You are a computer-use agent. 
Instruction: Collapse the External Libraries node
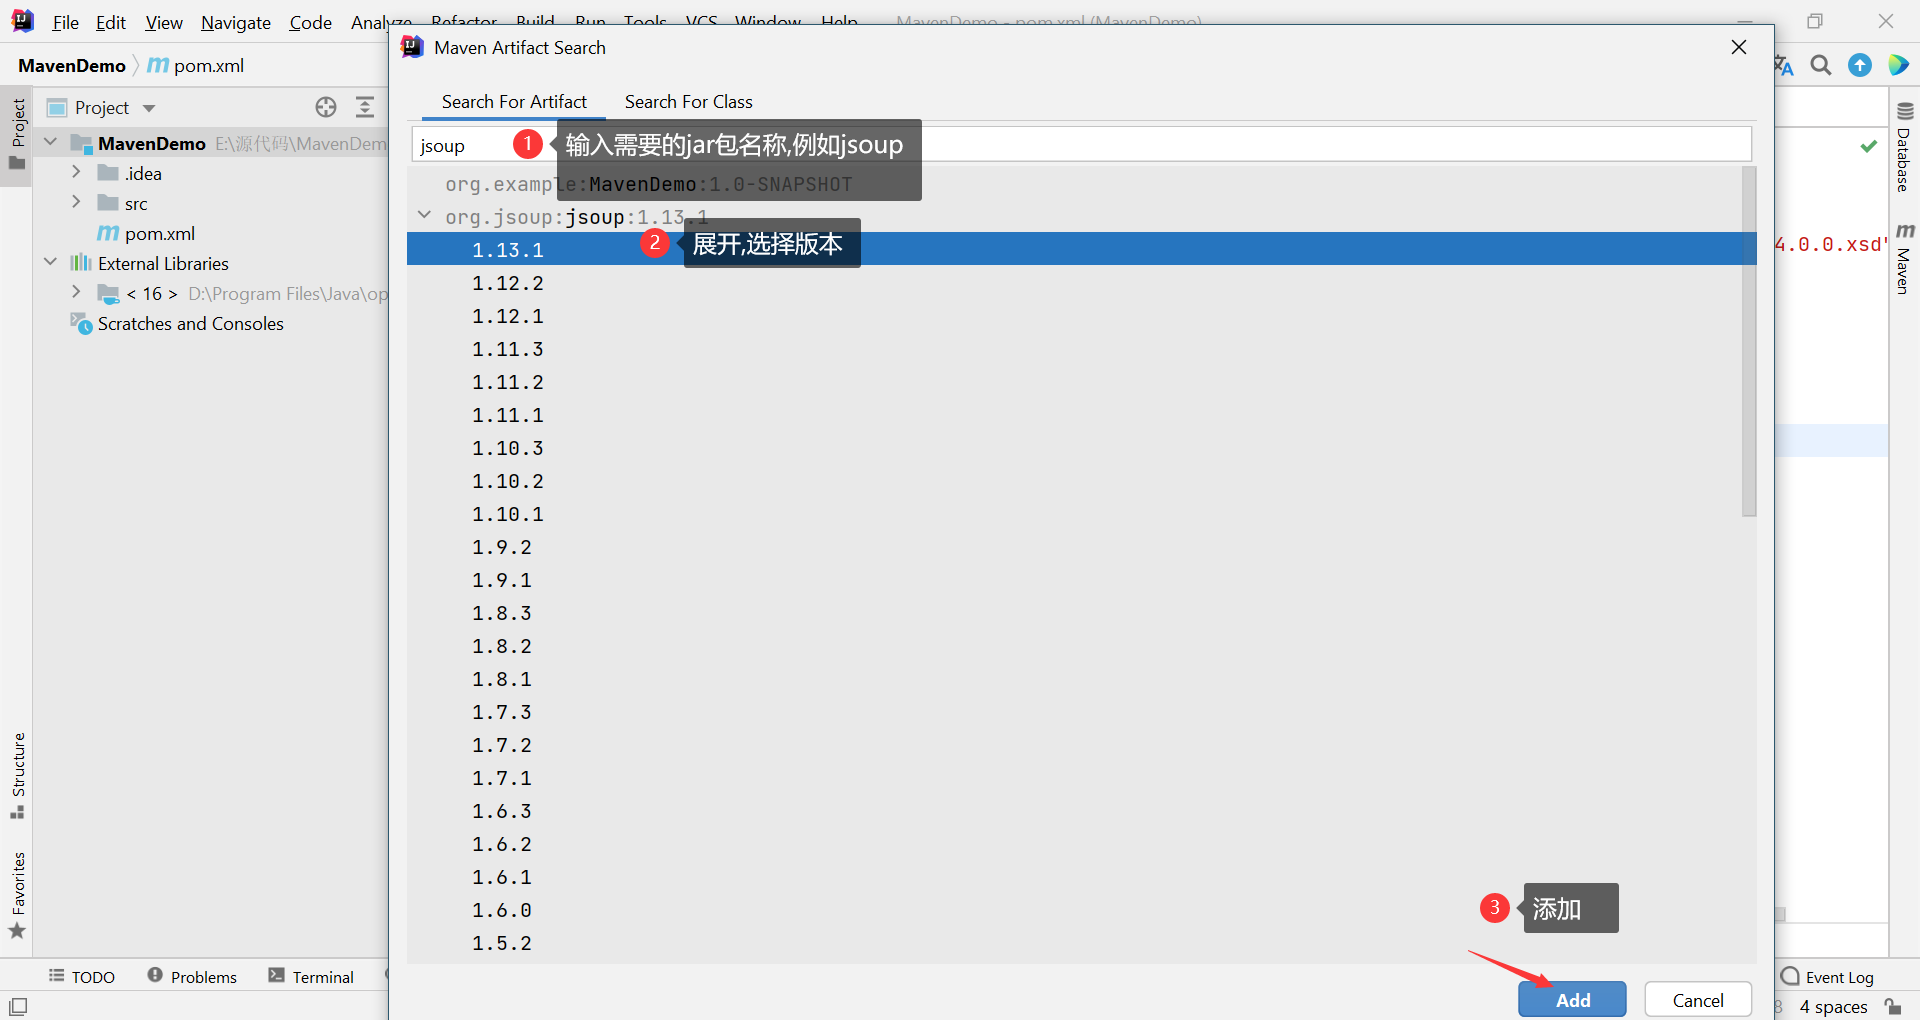pyautogui.click(x=51, y=262)
